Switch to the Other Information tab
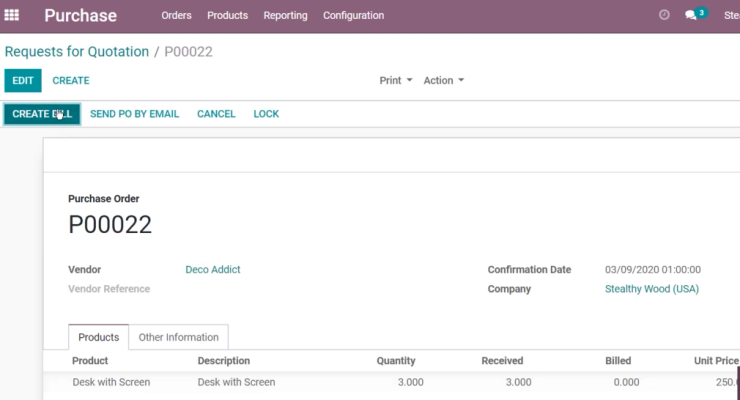The height and width of the screenshot is (400, 740). point(178,337)
